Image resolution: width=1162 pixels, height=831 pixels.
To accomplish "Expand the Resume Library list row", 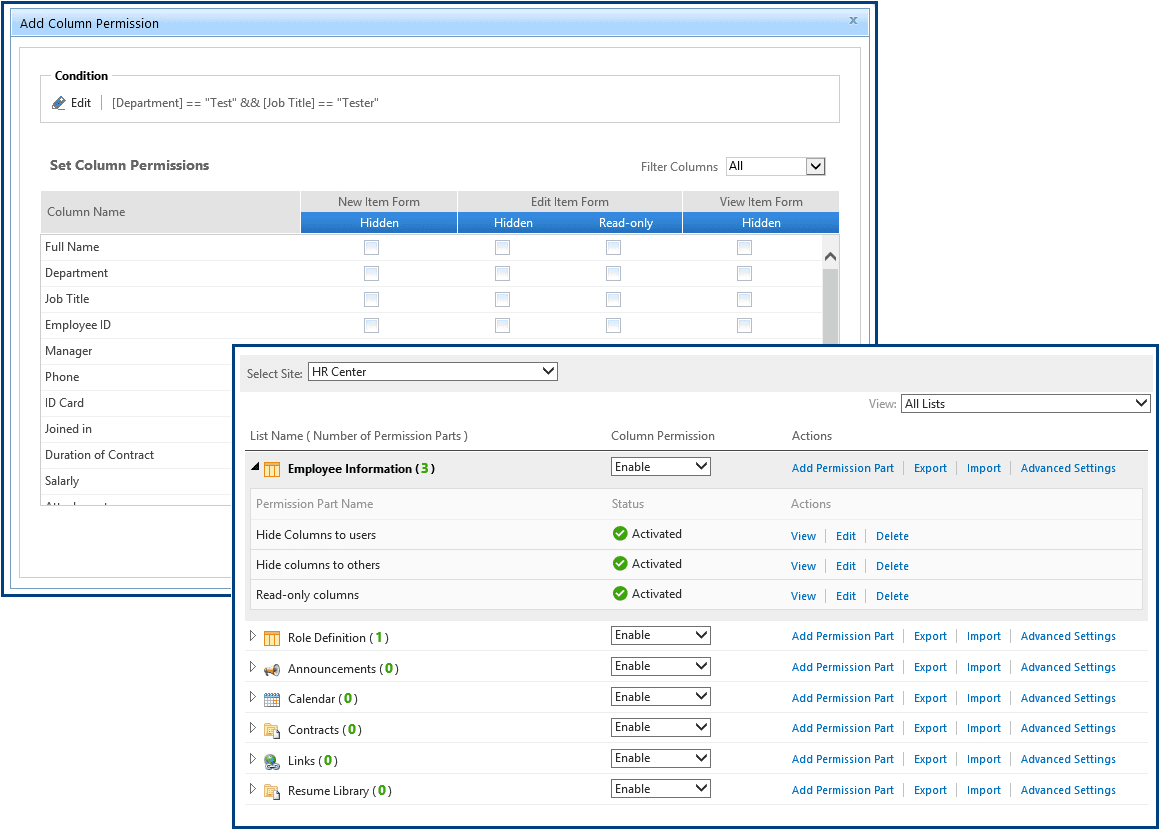I will (253, 789).
